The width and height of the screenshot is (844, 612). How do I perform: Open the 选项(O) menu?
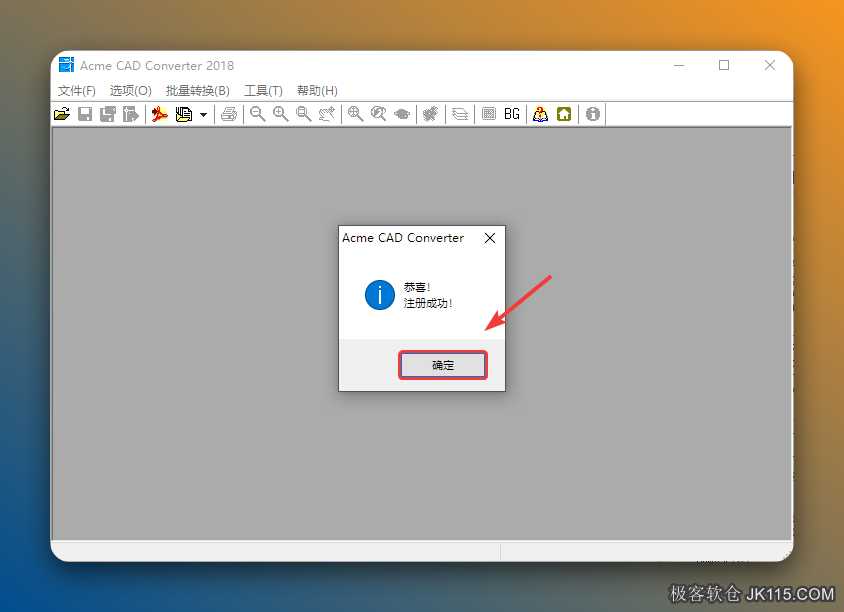130,90
